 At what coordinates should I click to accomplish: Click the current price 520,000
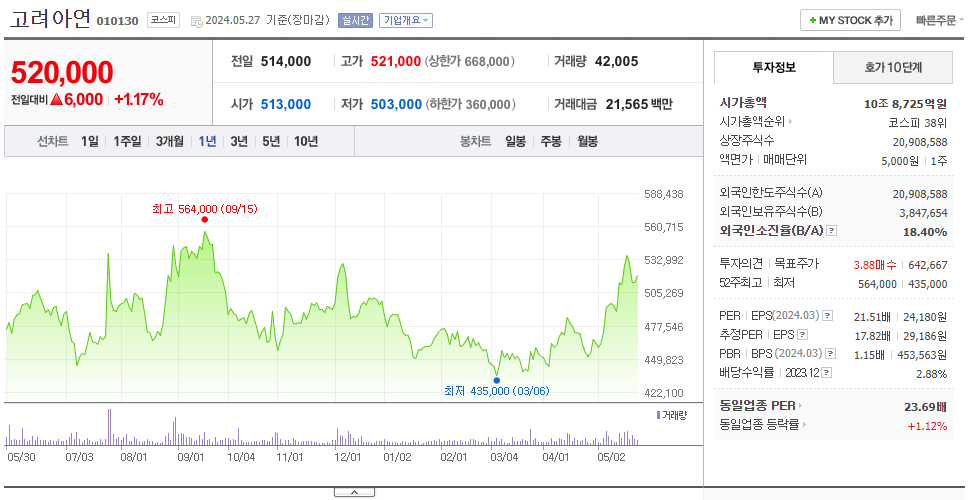click(x=62, y=72)
